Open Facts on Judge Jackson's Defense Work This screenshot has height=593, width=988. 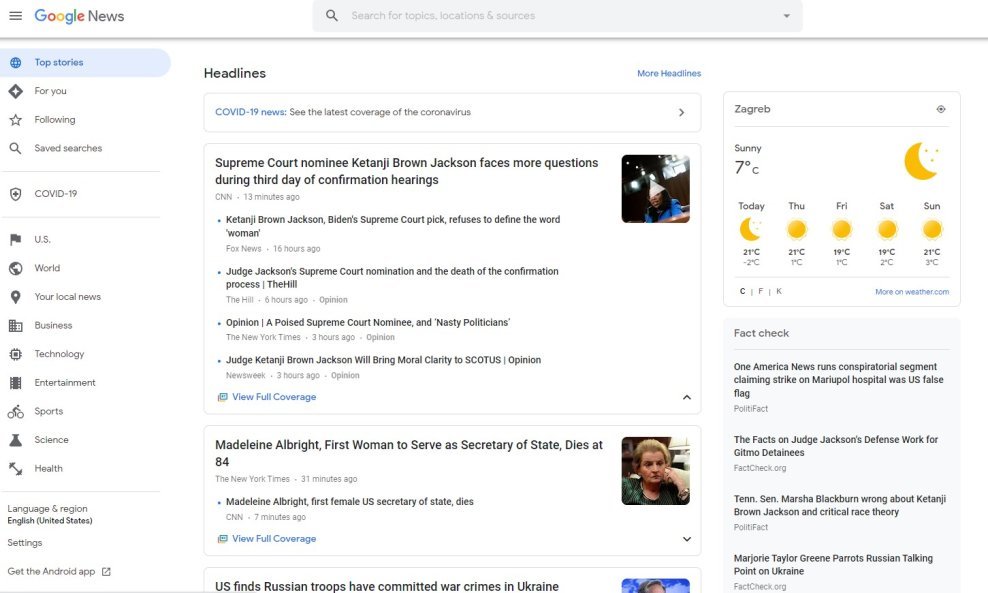click(x=836, y=446)
